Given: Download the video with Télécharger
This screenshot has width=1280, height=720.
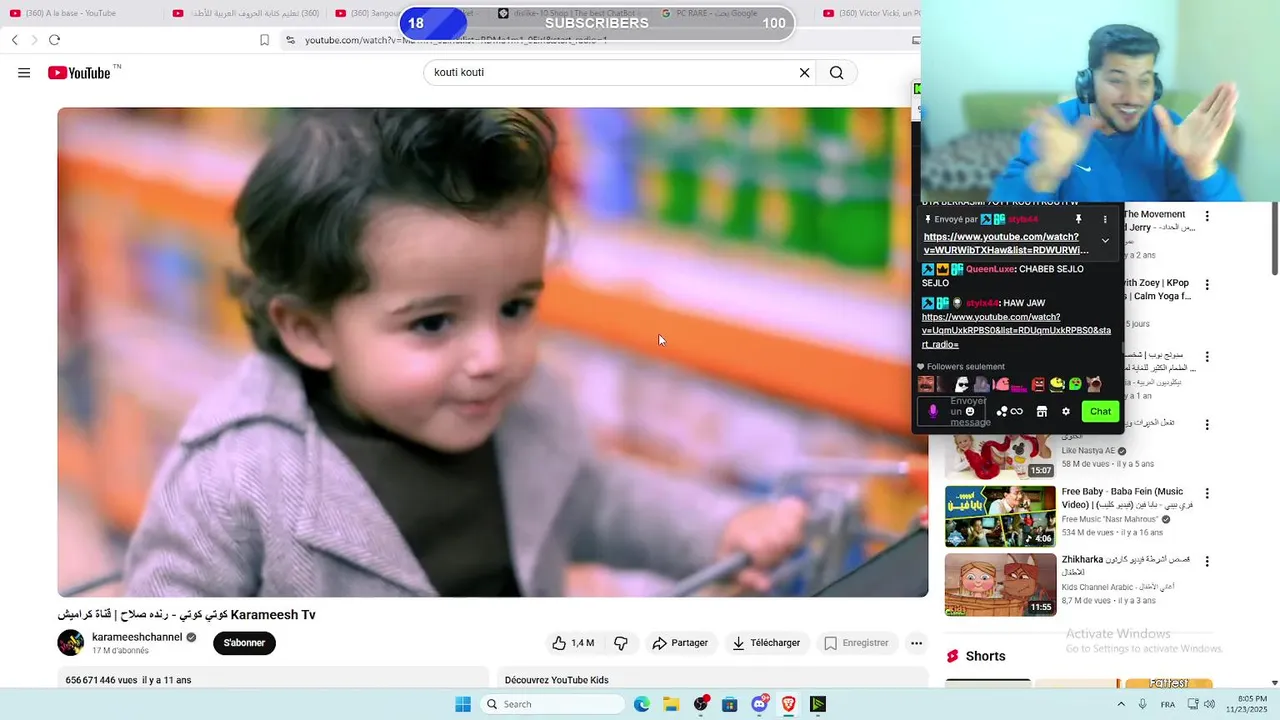Looking at the screenshot, I should coord(766,643).
